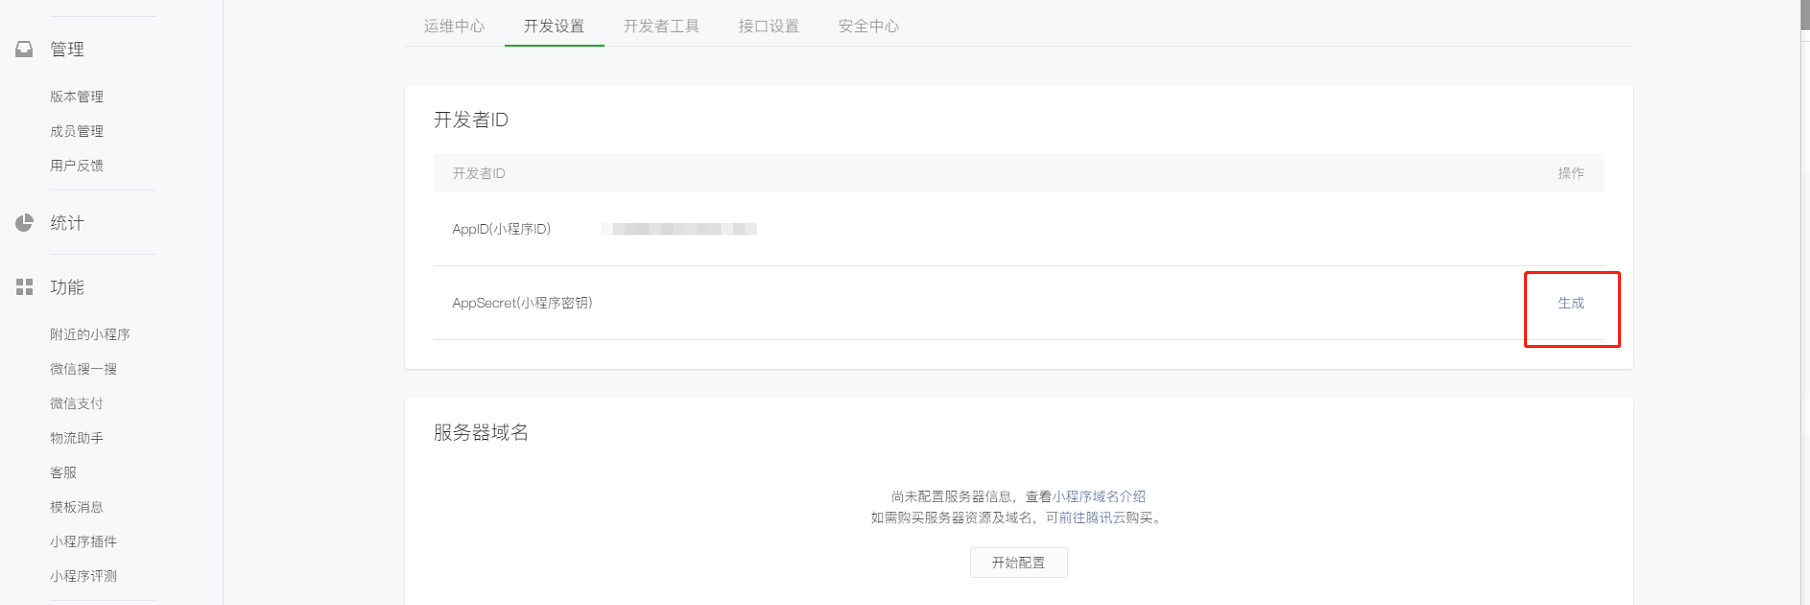This screenshot has height=605, width=1810.
Task: Select 物流助手 menu item
Action: [x=77, y=438]
